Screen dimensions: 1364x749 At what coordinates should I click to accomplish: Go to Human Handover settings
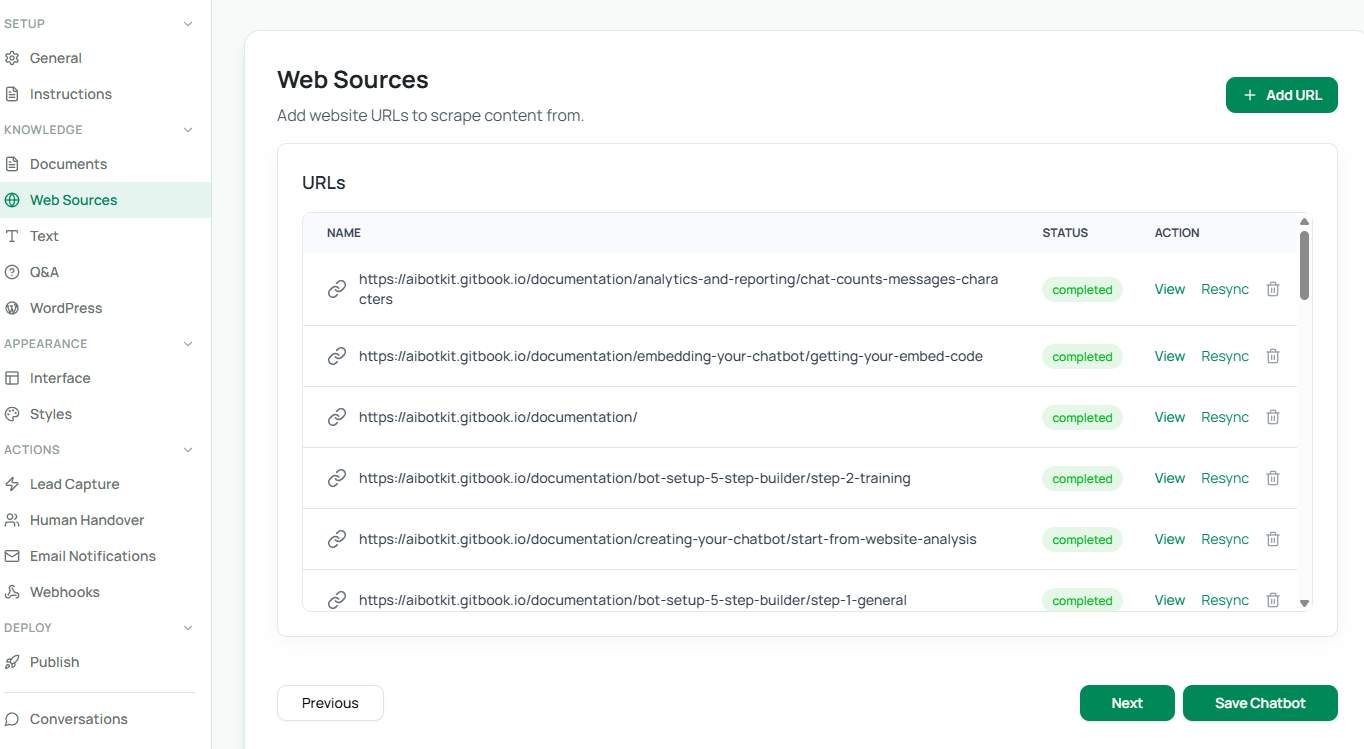(86, 520)
